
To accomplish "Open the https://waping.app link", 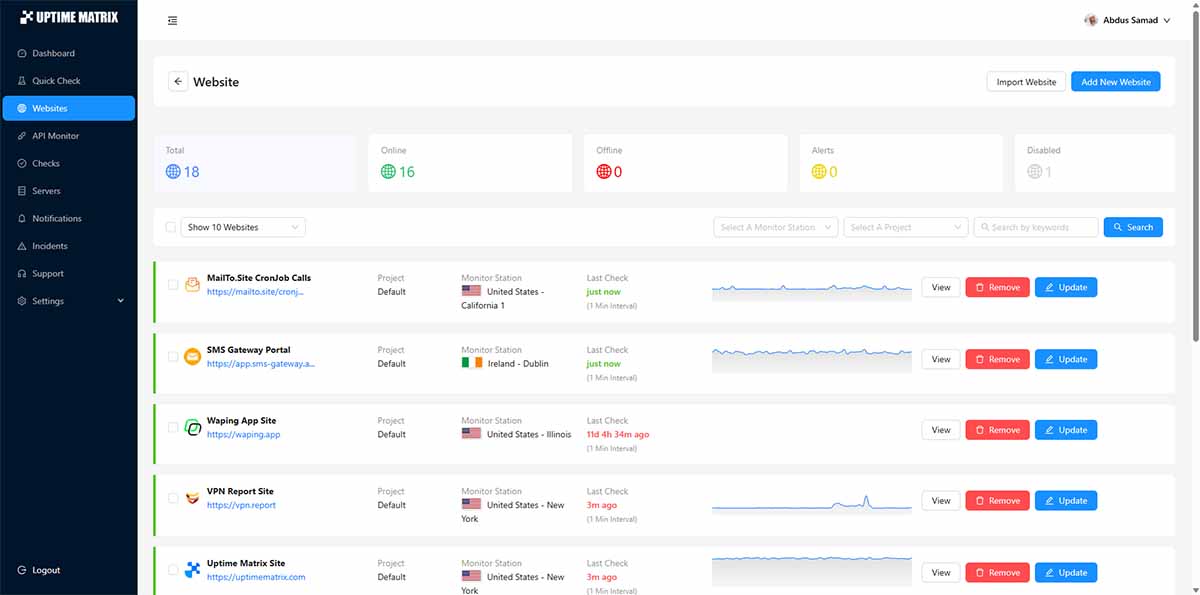I will click(244, 435).
